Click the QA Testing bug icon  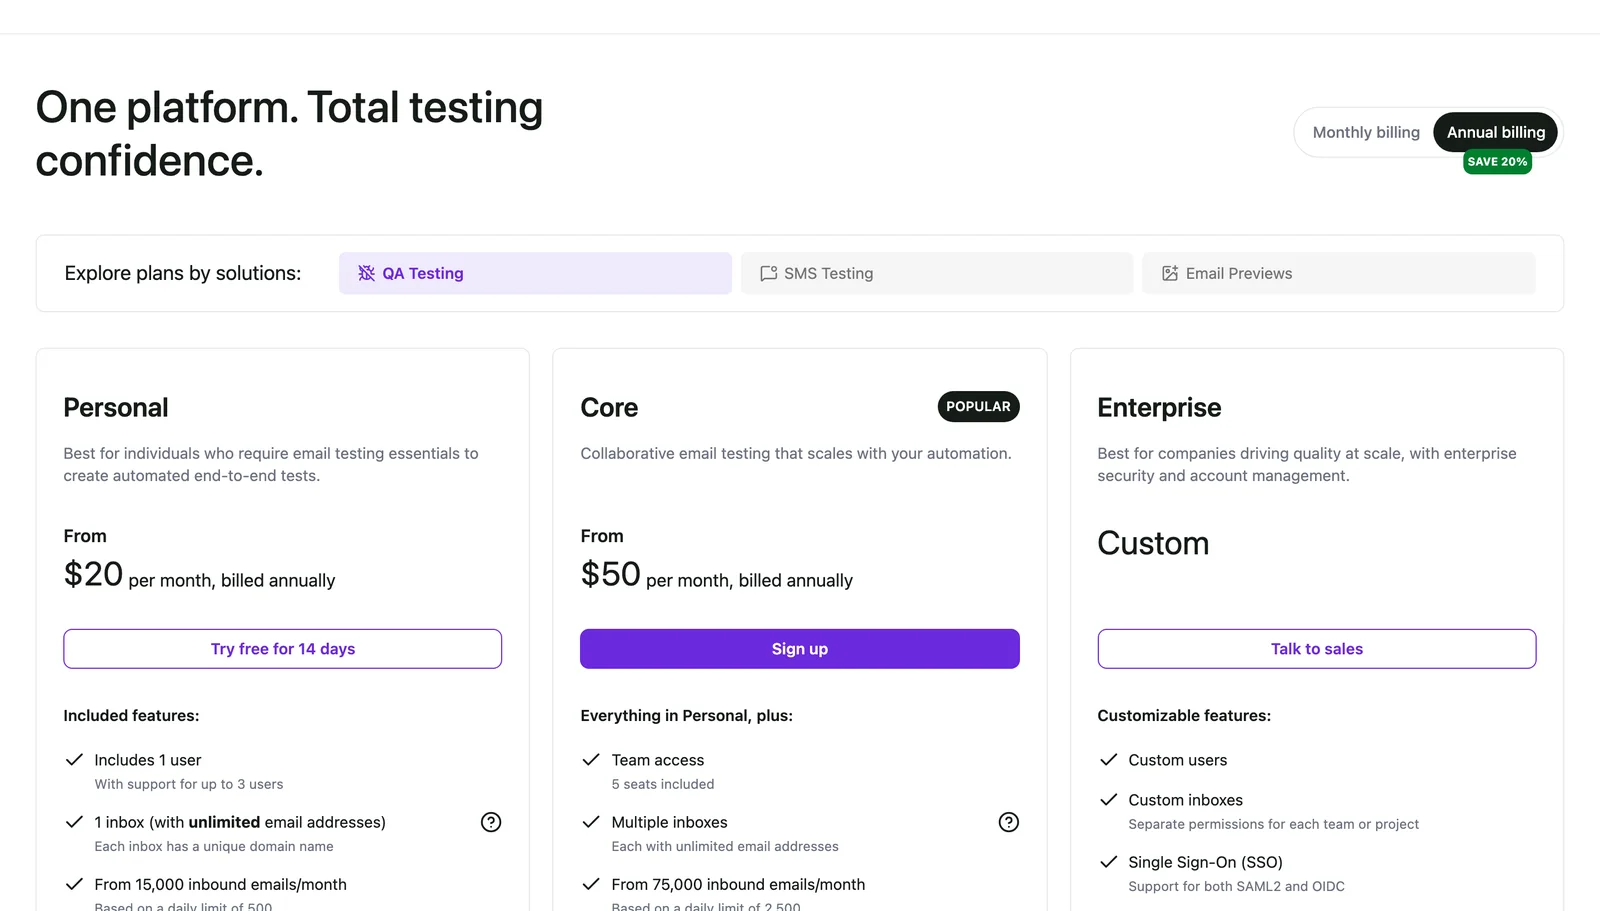366,273
